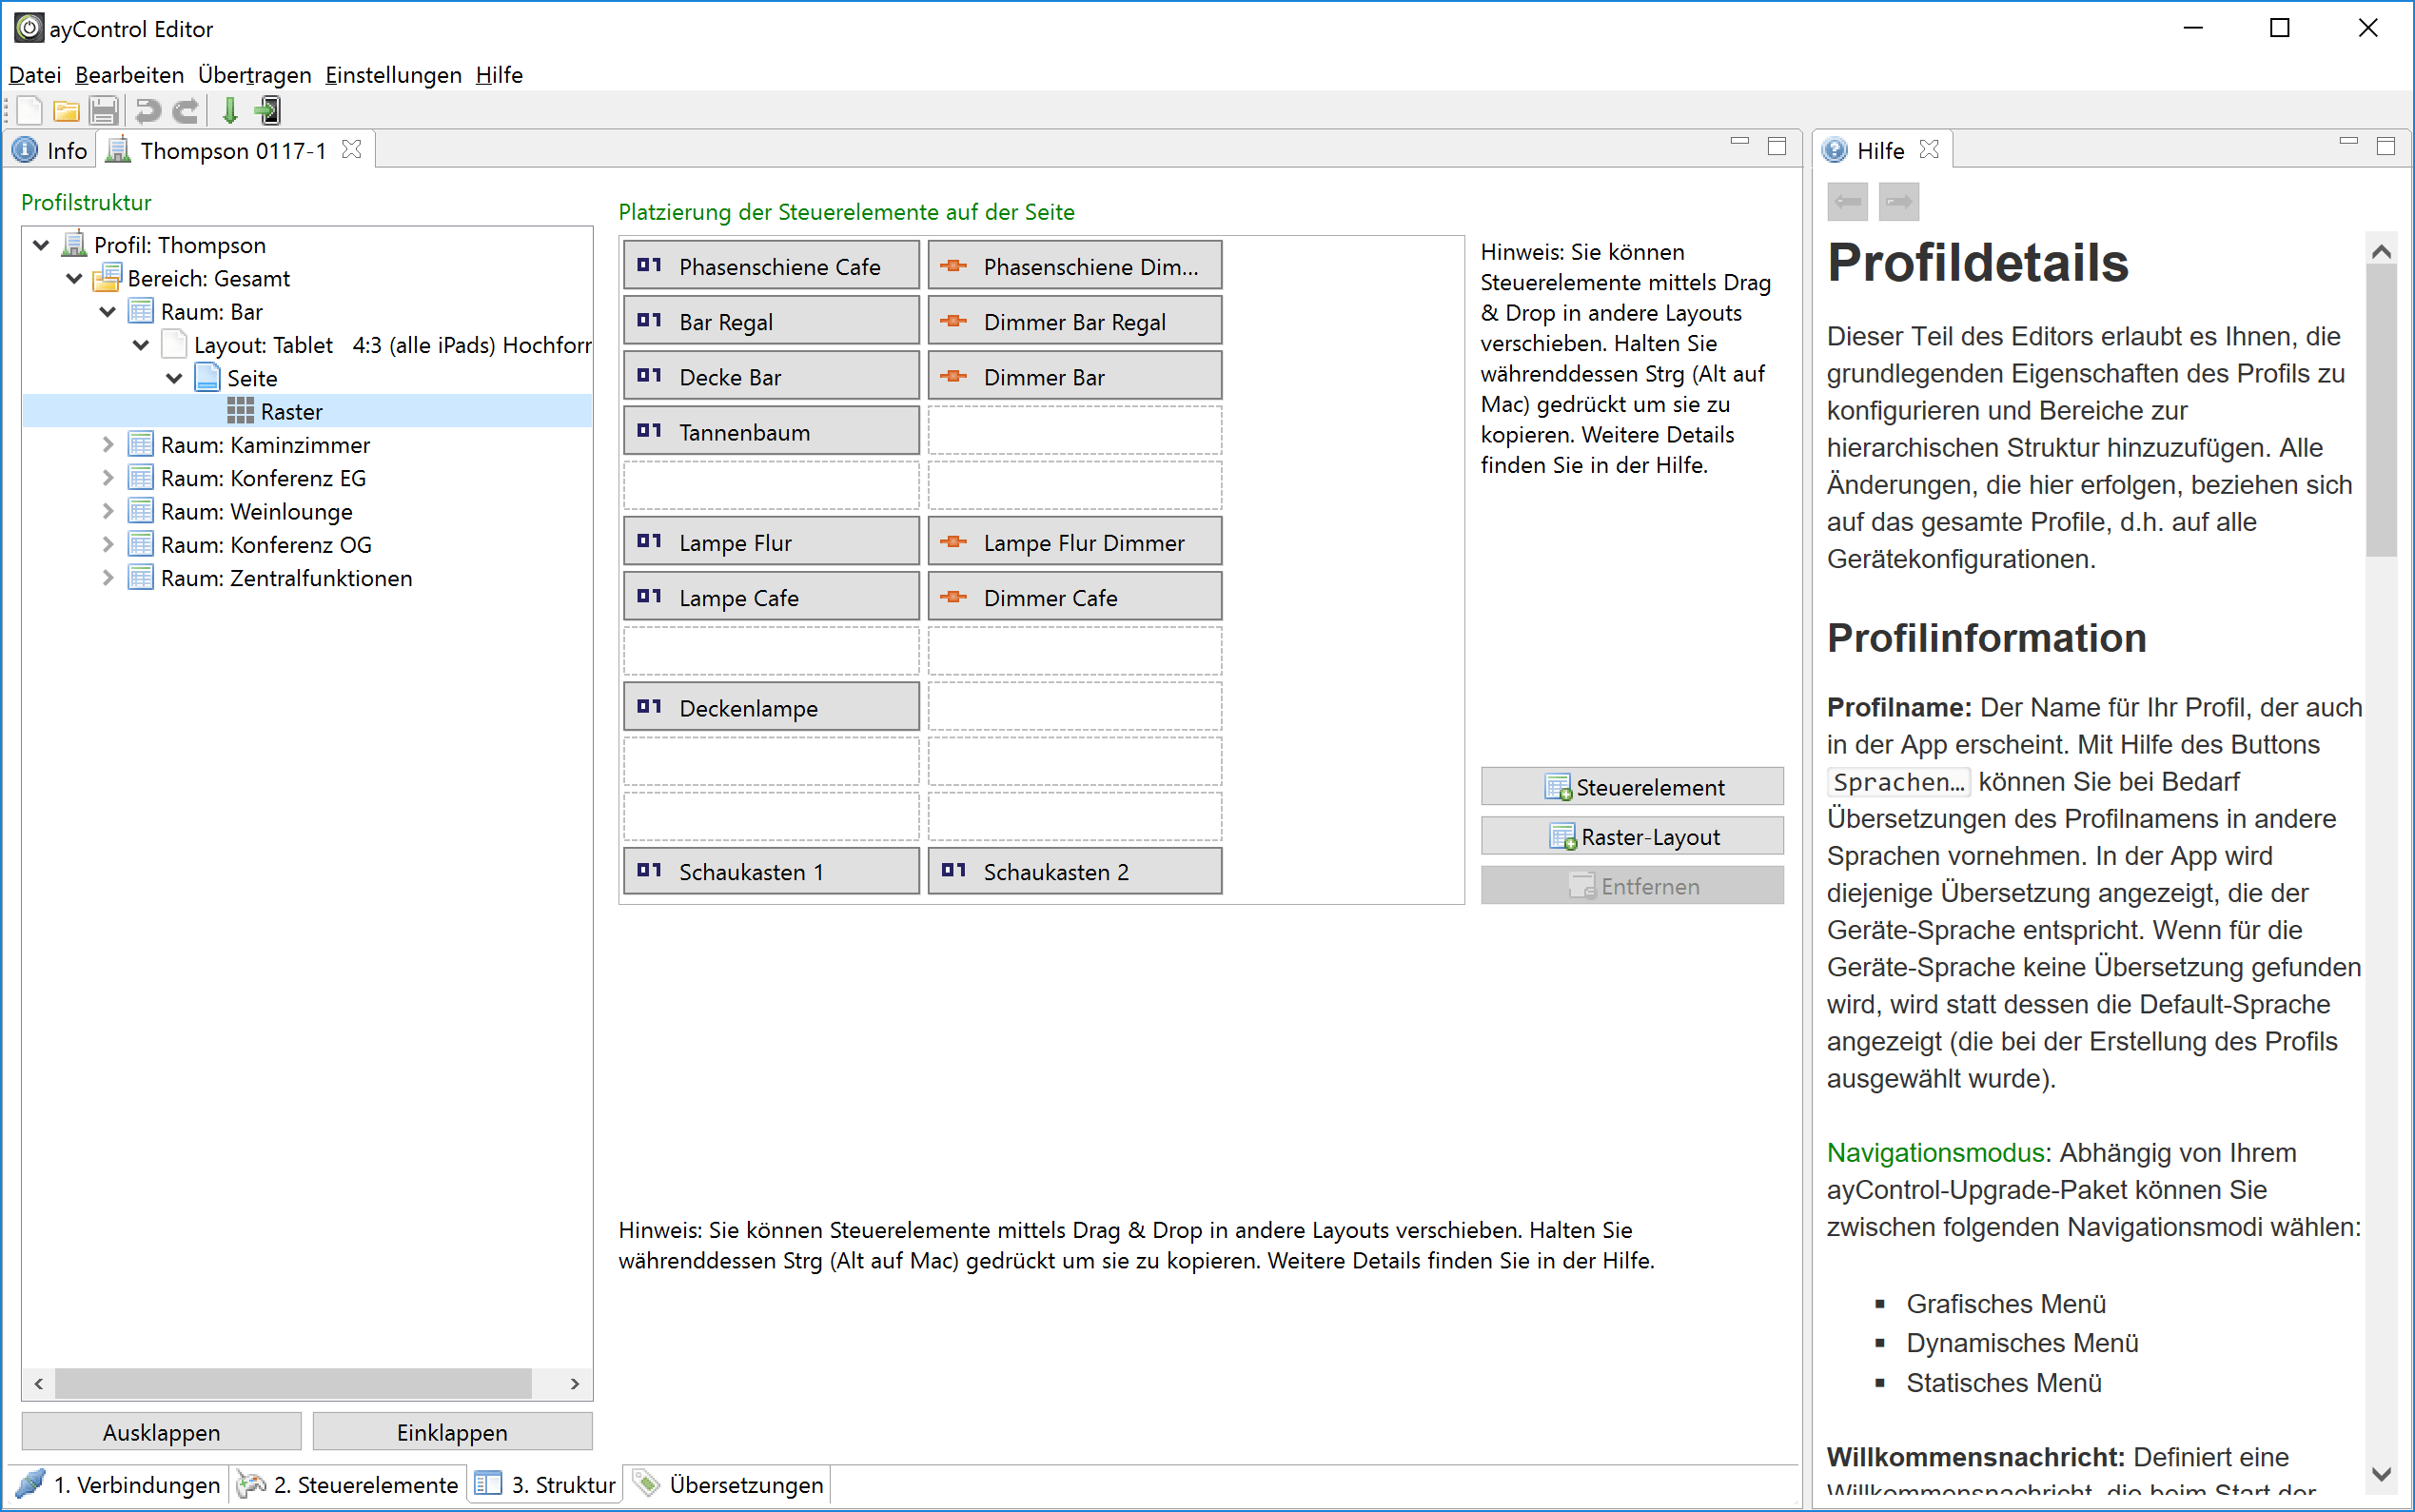Switch to the Übersetzungen tab
Screen dimensions: 2415x1512
click(x=728, y=1484)
